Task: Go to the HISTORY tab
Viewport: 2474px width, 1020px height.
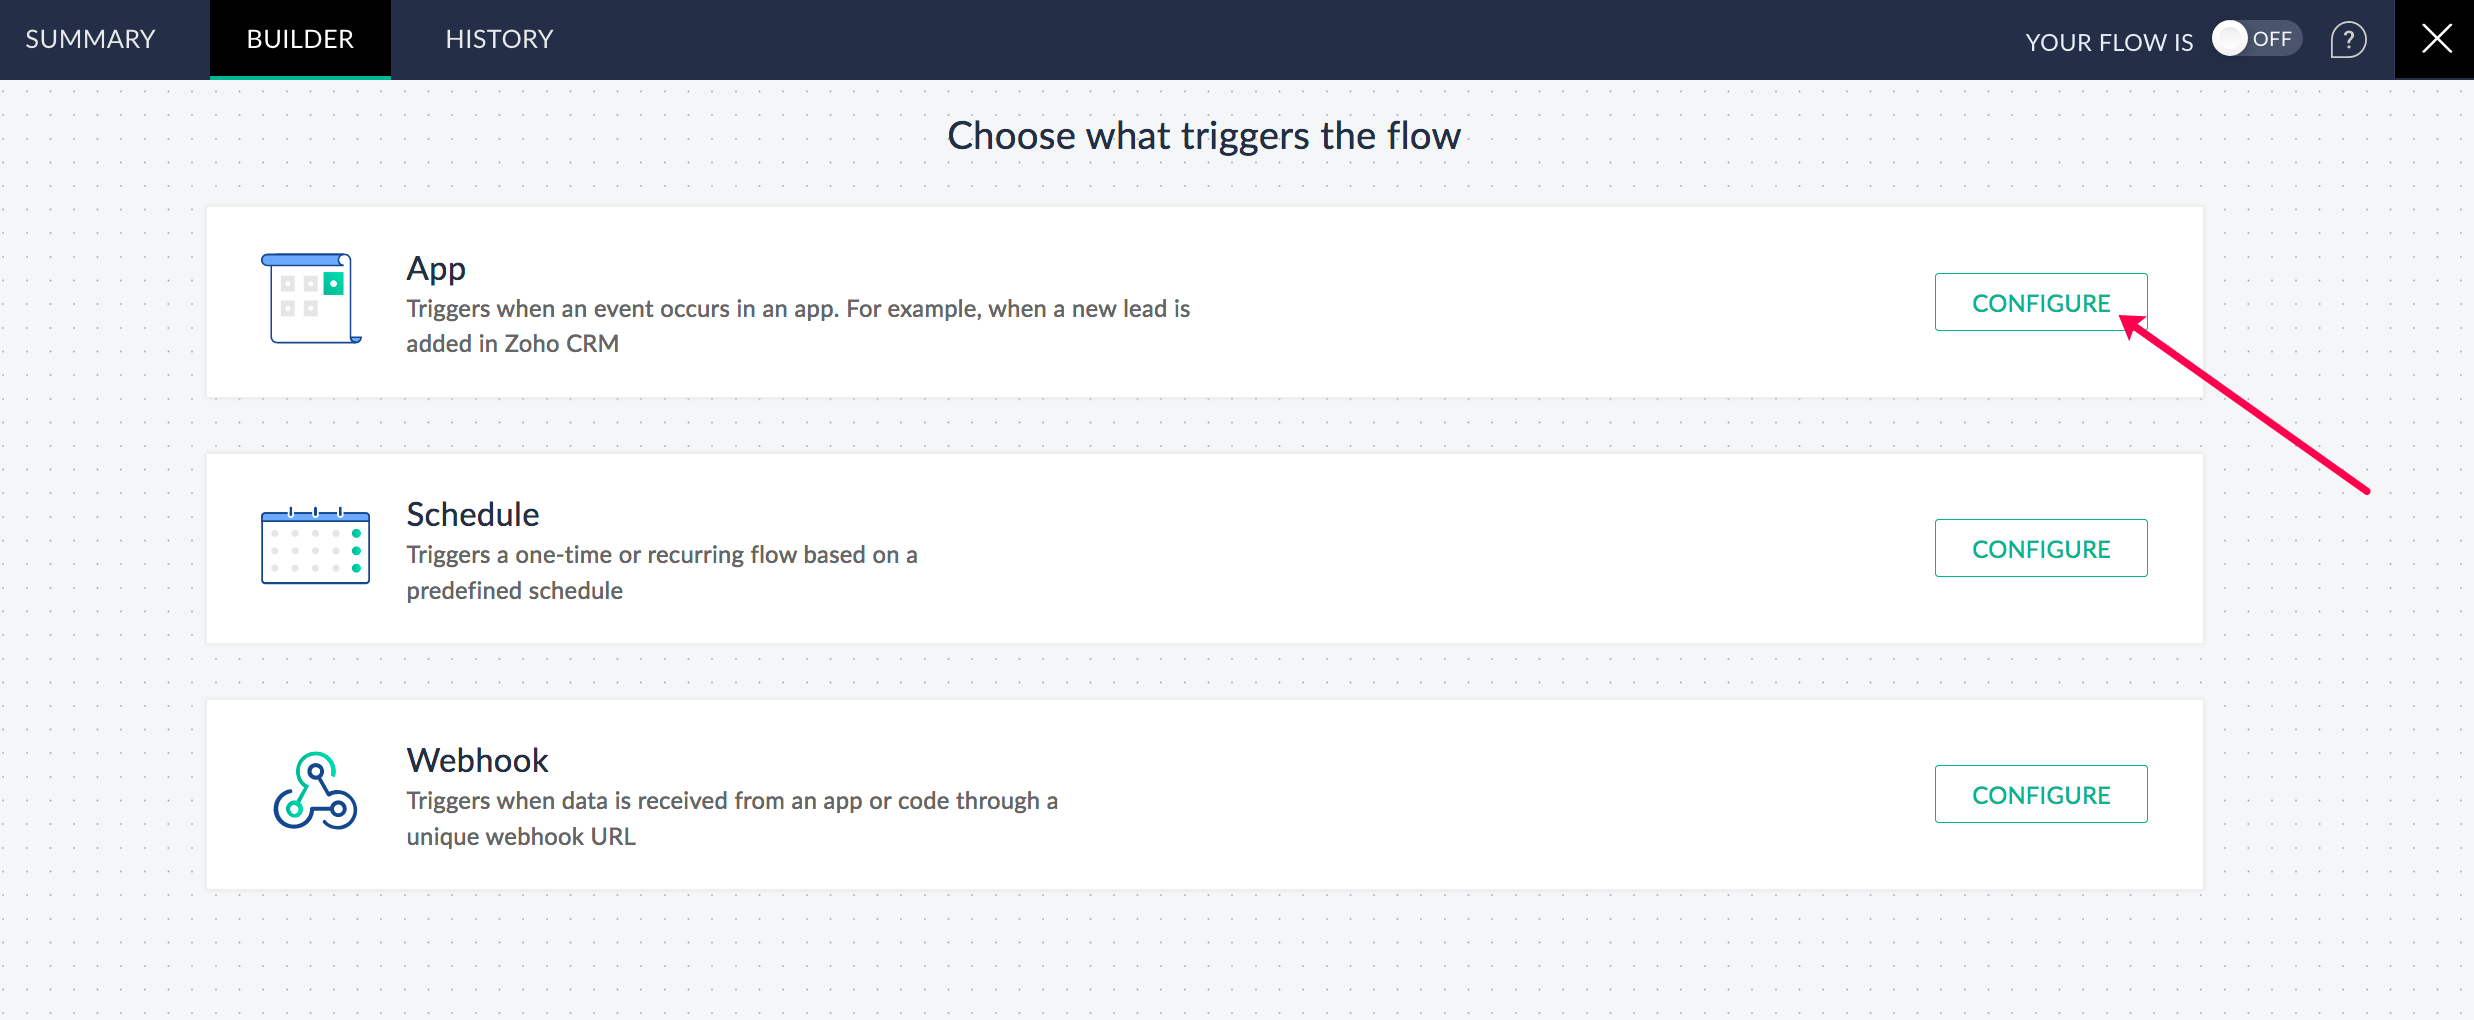Action: [499, 39]
